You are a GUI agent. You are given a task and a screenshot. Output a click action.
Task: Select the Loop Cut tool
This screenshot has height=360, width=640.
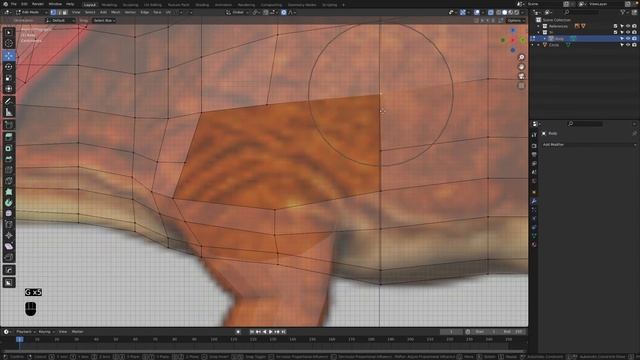pos(9,170)
